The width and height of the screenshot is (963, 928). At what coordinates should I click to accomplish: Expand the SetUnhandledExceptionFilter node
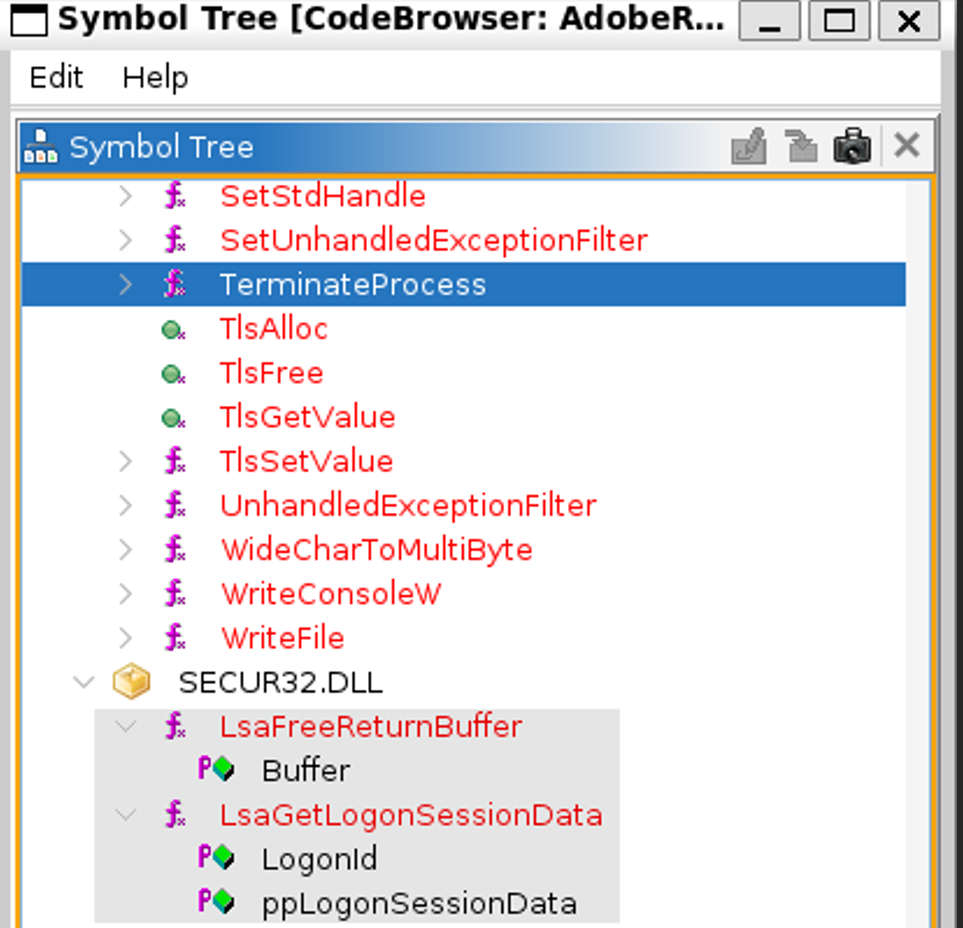point(125,241)
